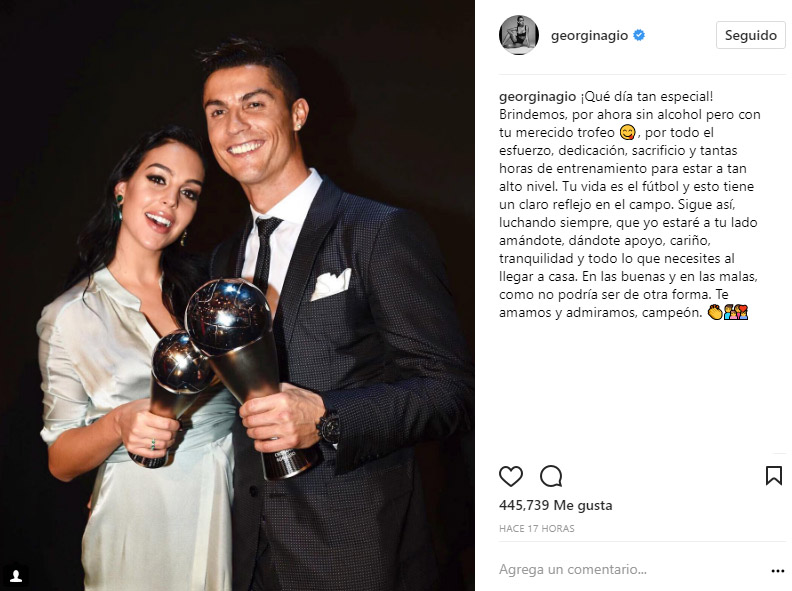Click the clapping hands emoji in caption
This screenshot has height=591, width=792.
coord(715,312)
